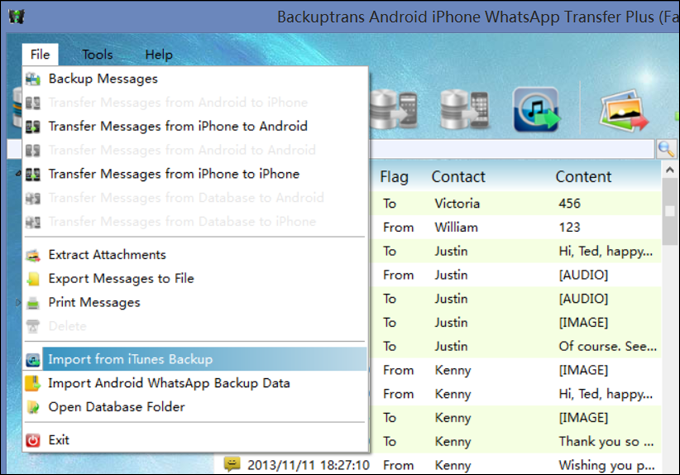
Task: Click the iTunes import toolbar icon
Action: pos(536,109)
